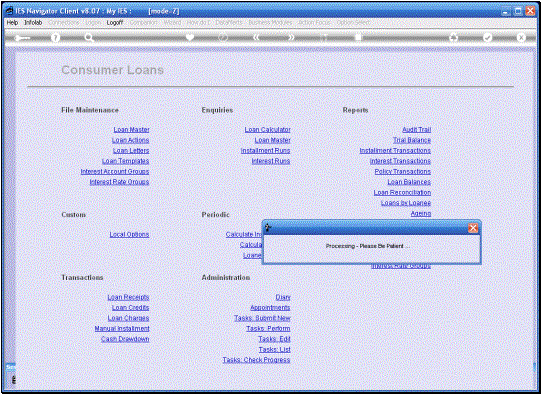
Task: Open Installment Runs enquiry link
Action: (266, 151)
